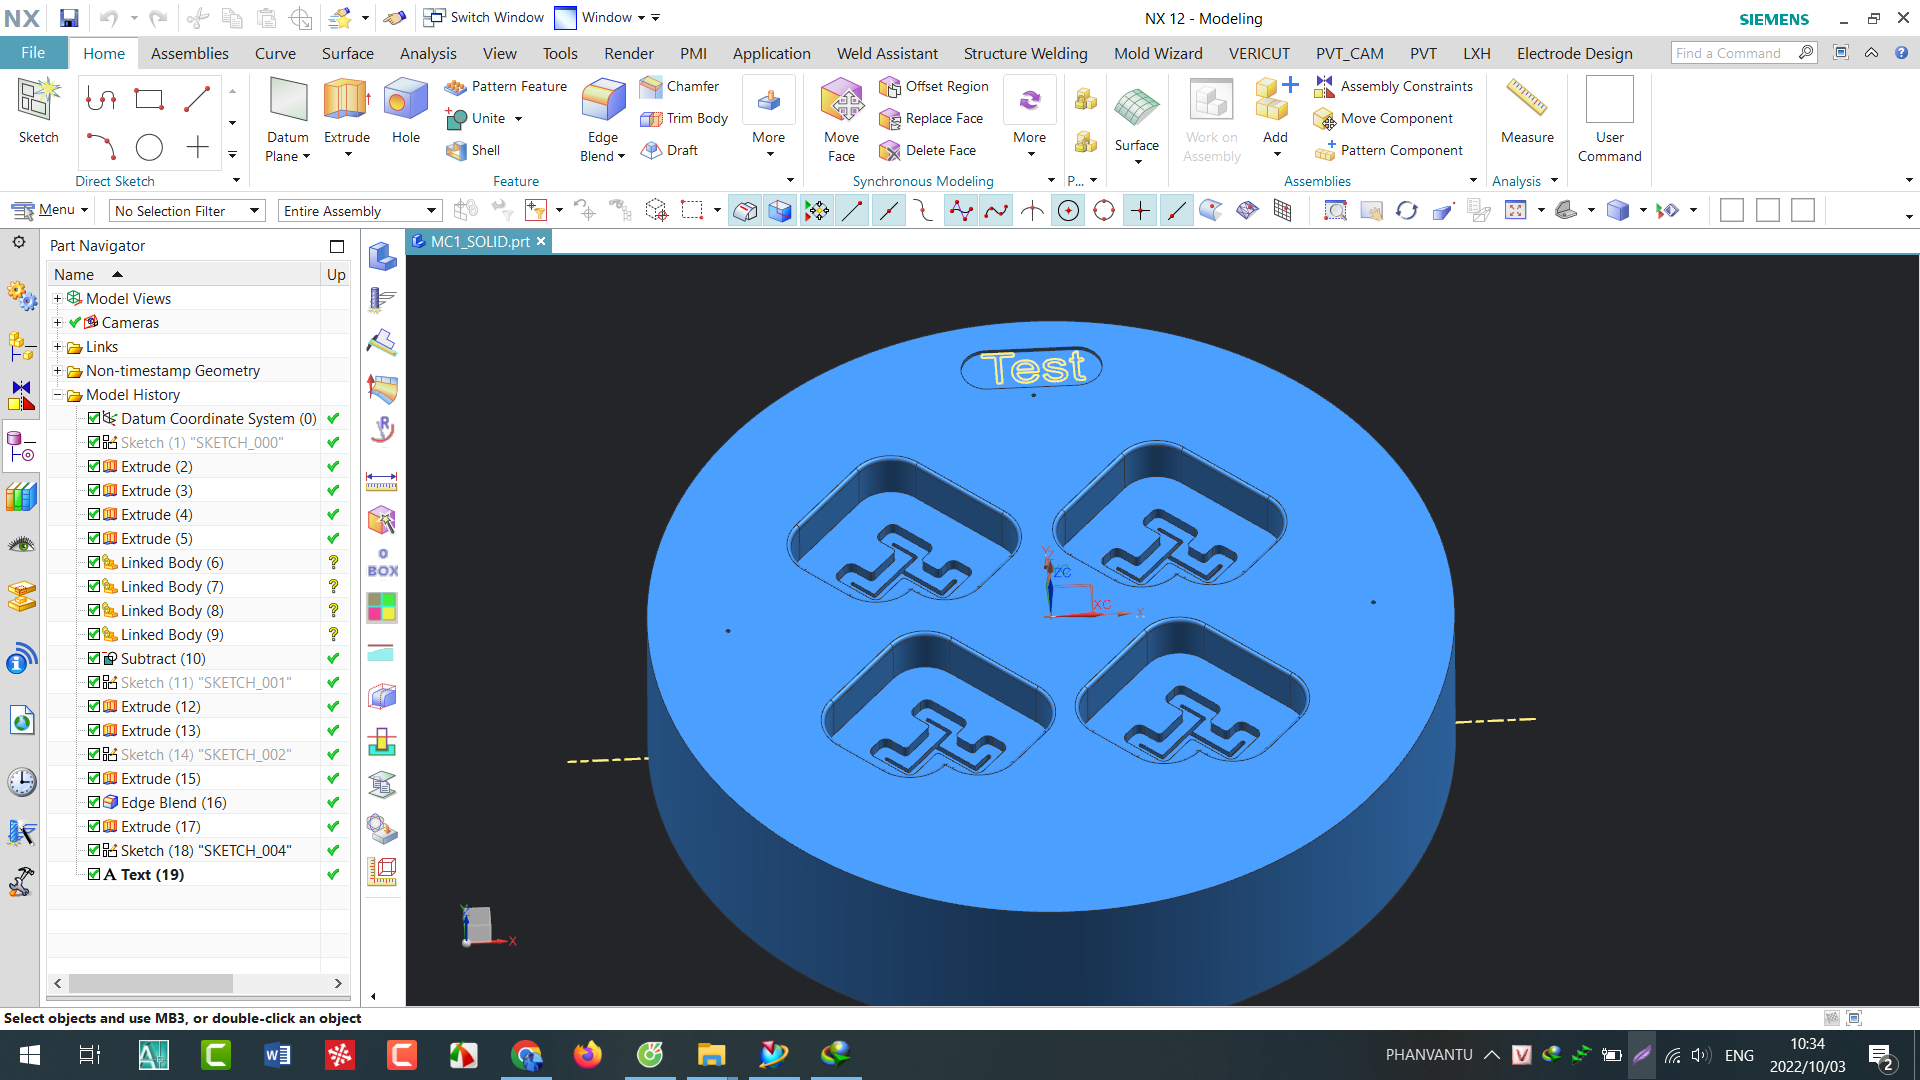Click the Sketch tool icon

click(38, 102)
